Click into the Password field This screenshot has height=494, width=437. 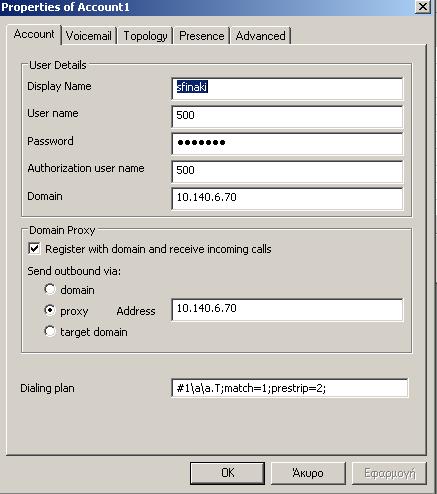[x=287, y=144]
